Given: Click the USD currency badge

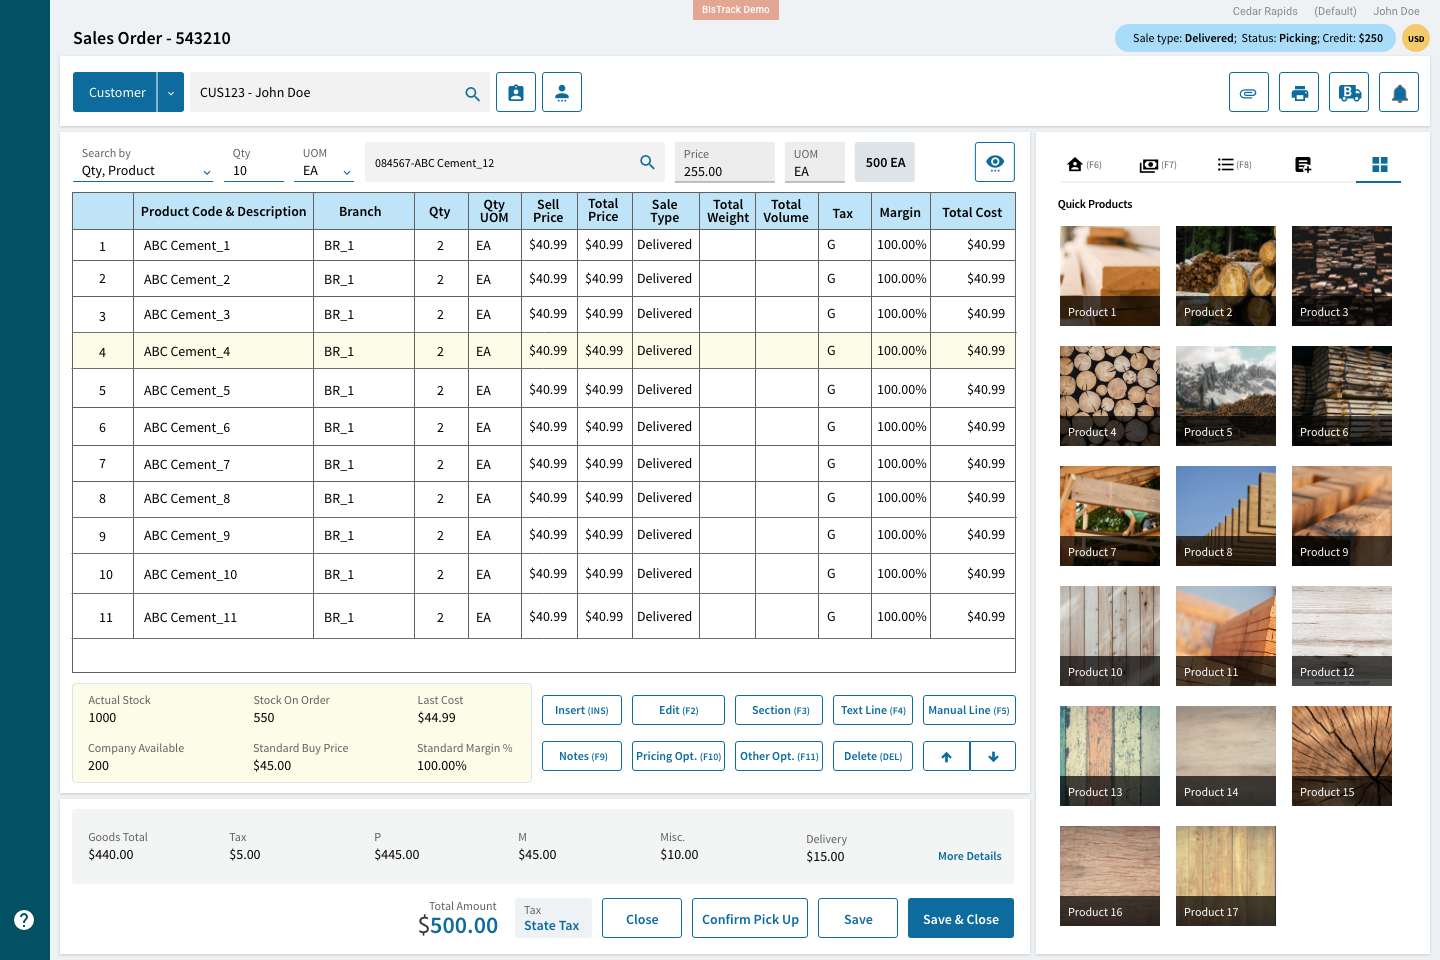Looking at the screenshot, I should 1416,38.
